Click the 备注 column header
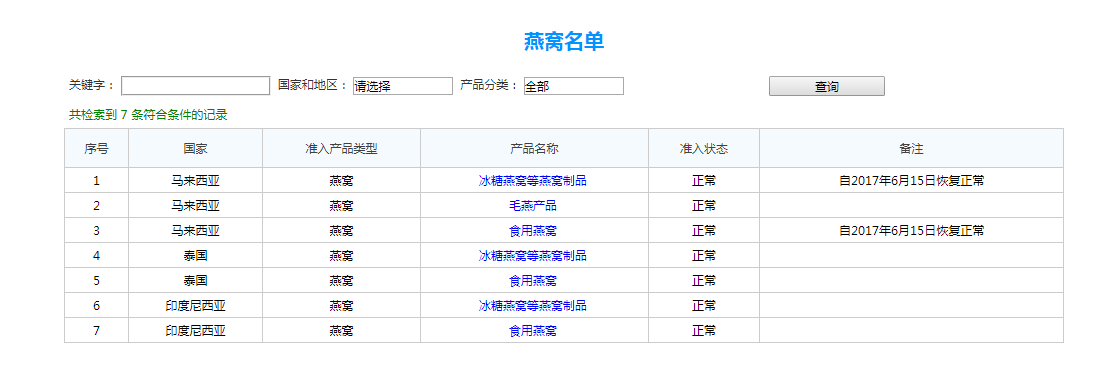The image size is (1116, 391). click(x=911, y=149)
